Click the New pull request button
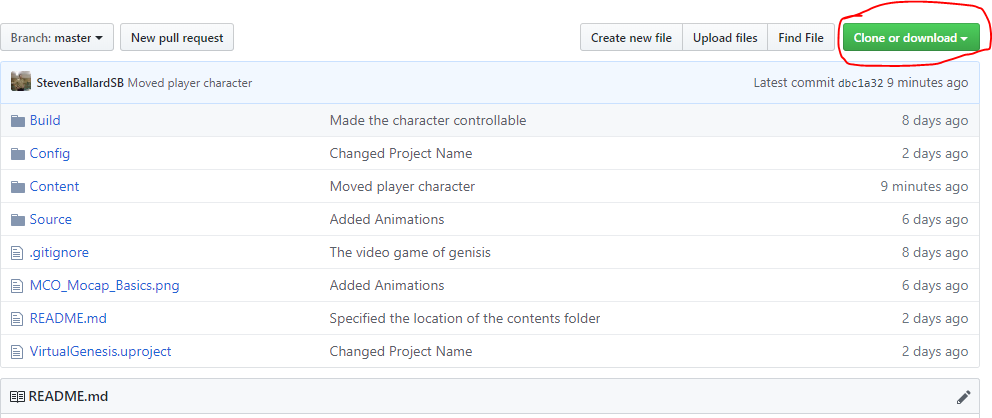Screen dimensions: 992x418 pyautogui.click(x=177, y=38)
